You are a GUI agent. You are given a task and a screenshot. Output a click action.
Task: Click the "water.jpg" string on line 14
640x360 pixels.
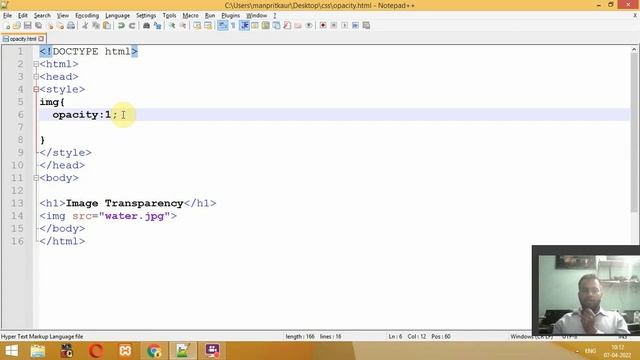134,216
